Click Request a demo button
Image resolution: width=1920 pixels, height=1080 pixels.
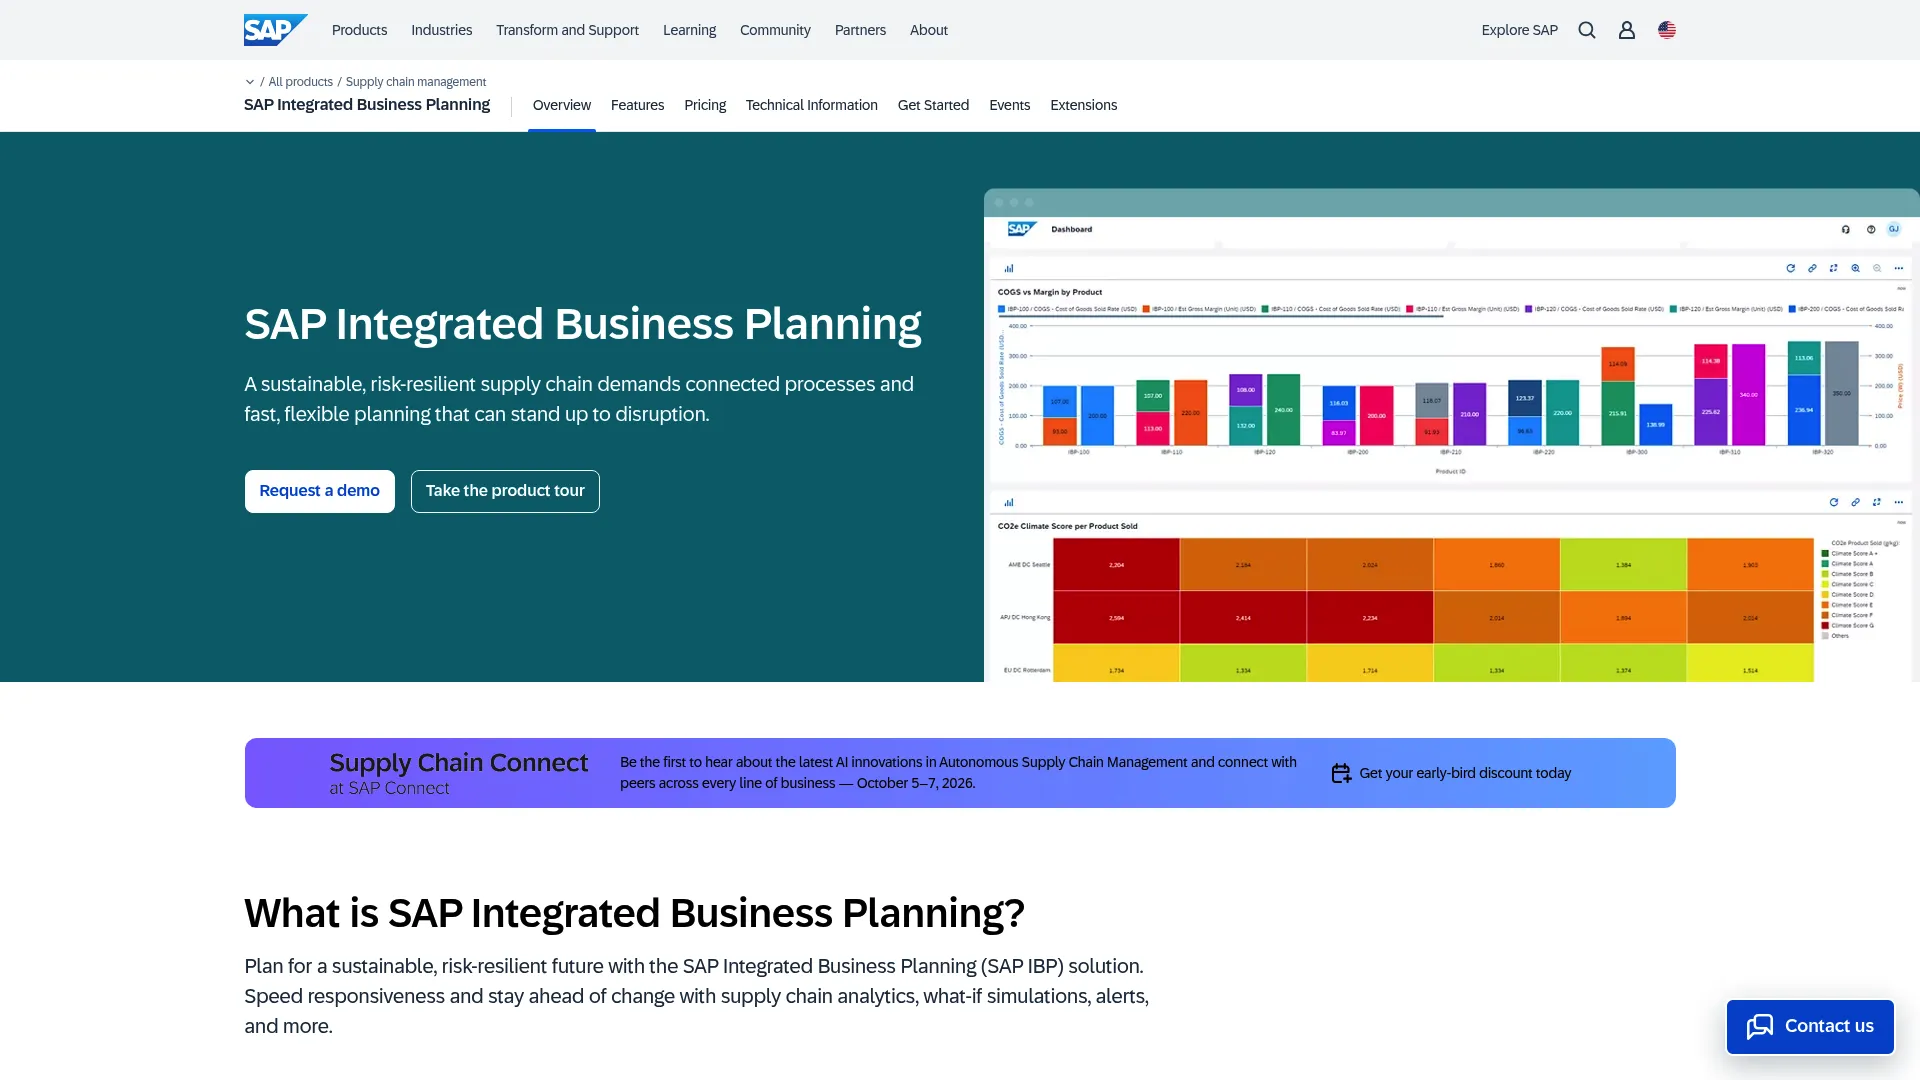tap(320, 491)
